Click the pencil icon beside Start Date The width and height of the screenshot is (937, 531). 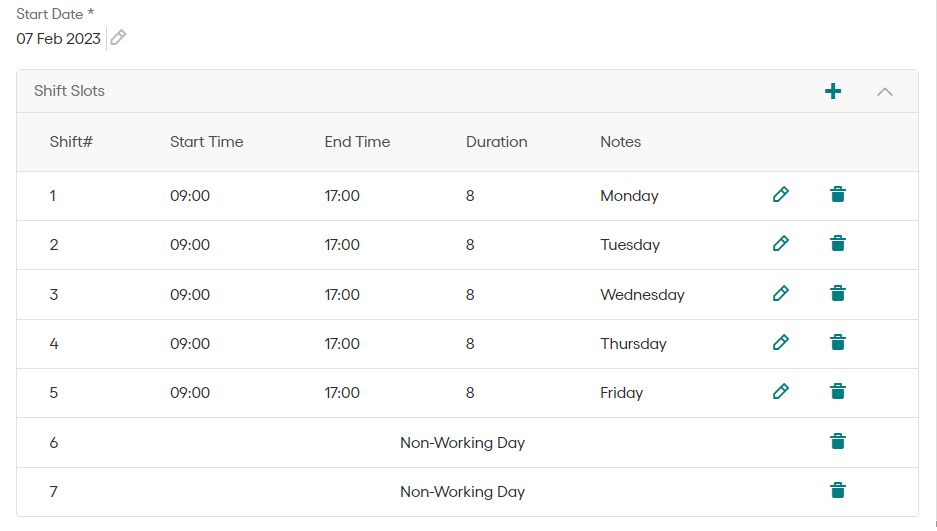[118, 38]
